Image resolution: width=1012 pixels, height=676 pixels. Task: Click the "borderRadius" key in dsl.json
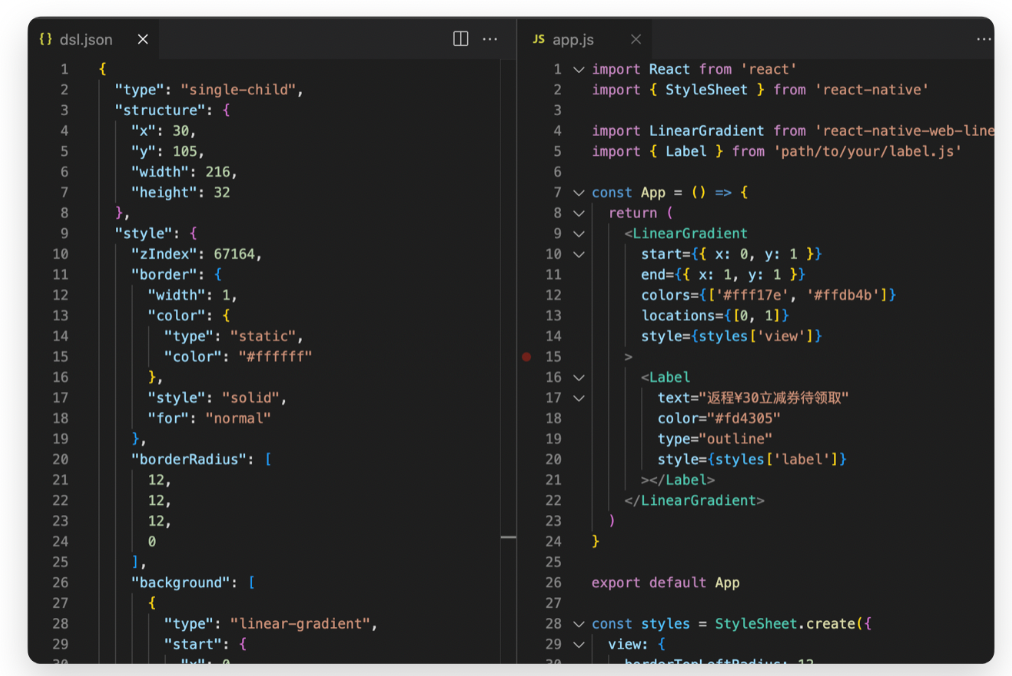tap(188, 459)
